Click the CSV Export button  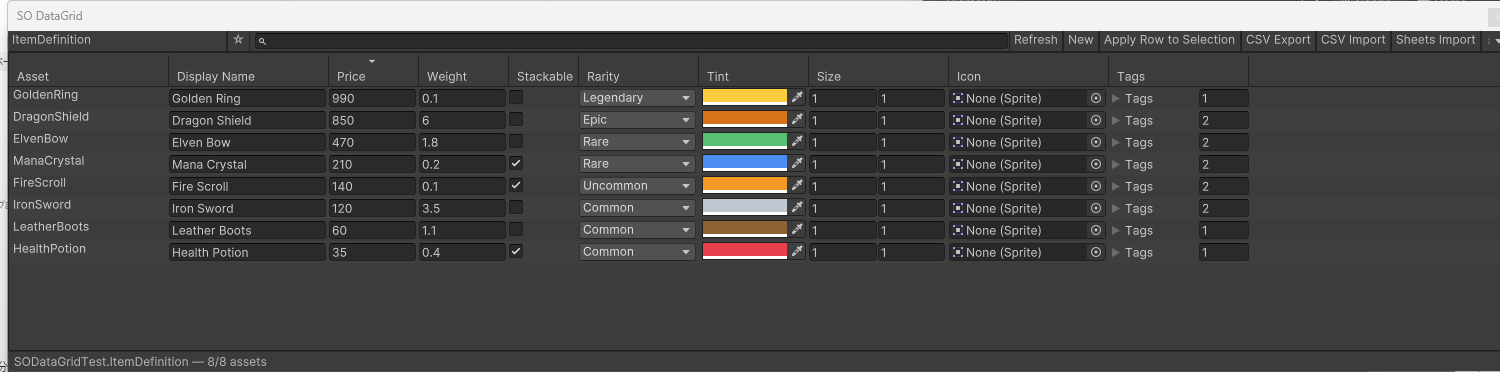pyautogui.click(x=1277, y=40)
